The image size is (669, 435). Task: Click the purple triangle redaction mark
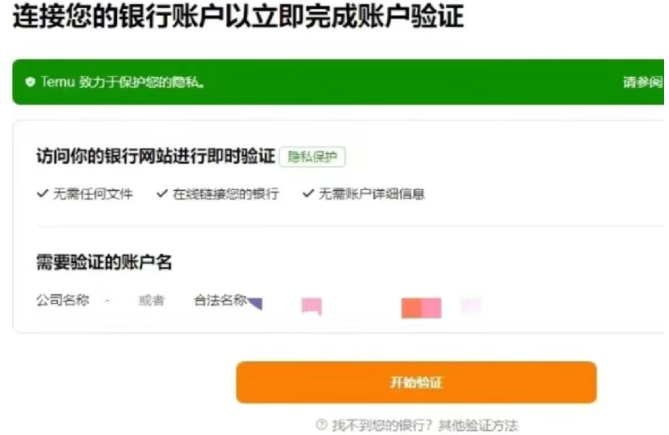pos(255,303)
